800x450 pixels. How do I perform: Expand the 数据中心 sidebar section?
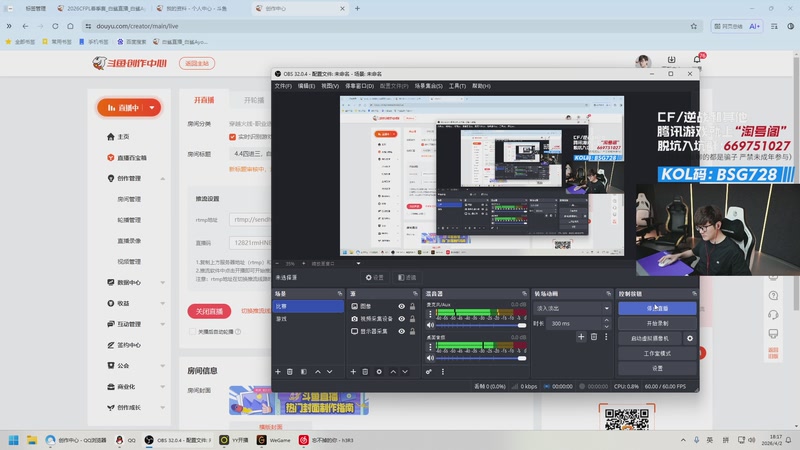tap(163, 283)
